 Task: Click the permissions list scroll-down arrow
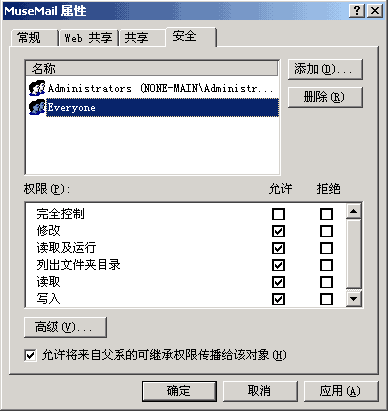pyautogui.click(x=354, y=299)
